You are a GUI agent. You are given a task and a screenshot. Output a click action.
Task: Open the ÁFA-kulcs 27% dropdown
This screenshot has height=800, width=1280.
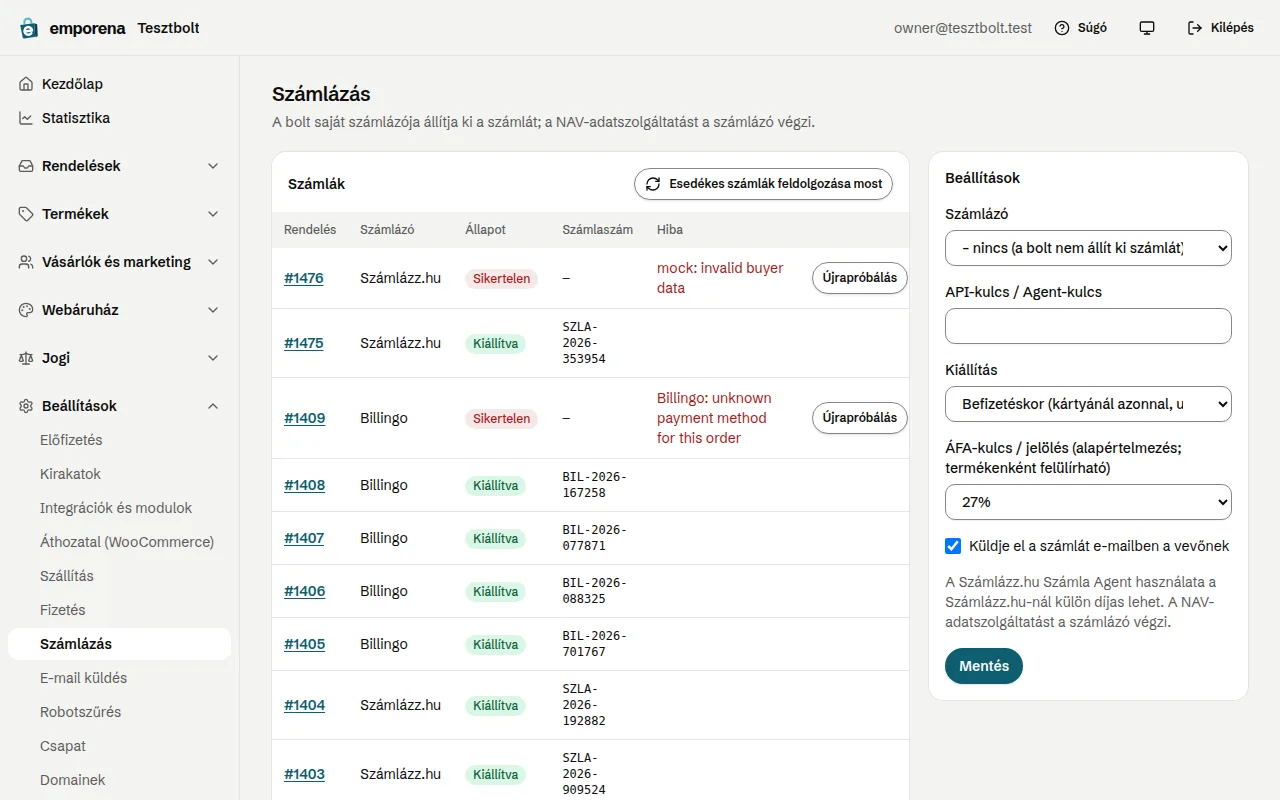1088,501
